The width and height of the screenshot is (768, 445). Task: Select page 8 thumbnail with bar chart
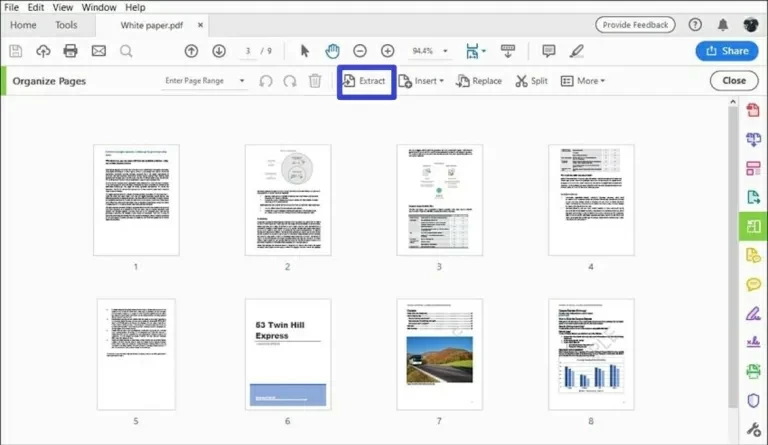591,354
